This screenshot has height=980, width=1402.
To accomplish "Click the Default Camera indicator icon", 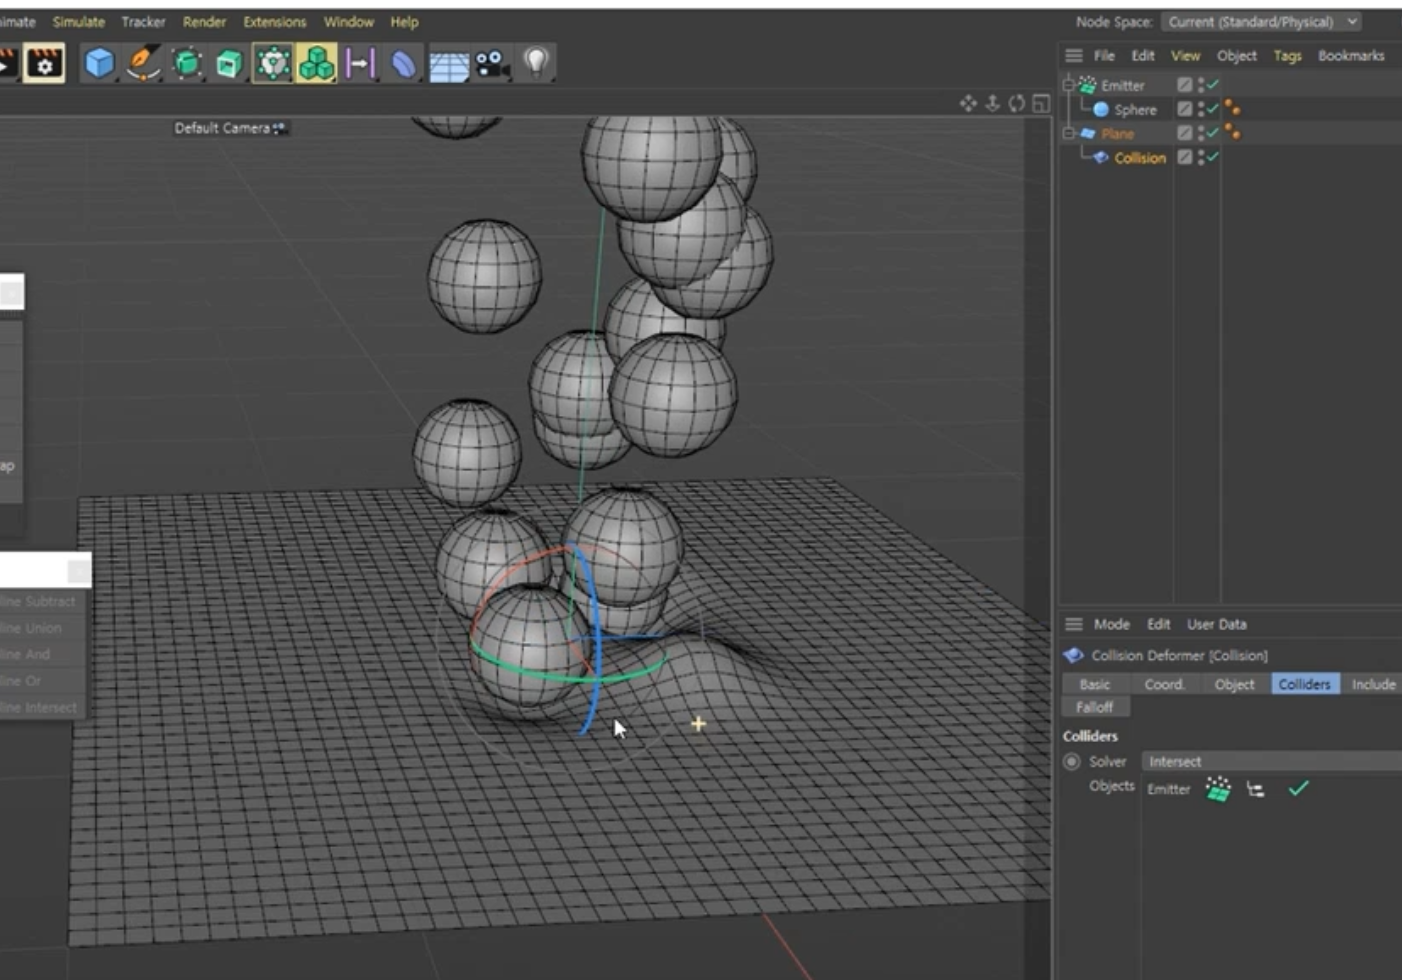I will (x=280, y=128).
